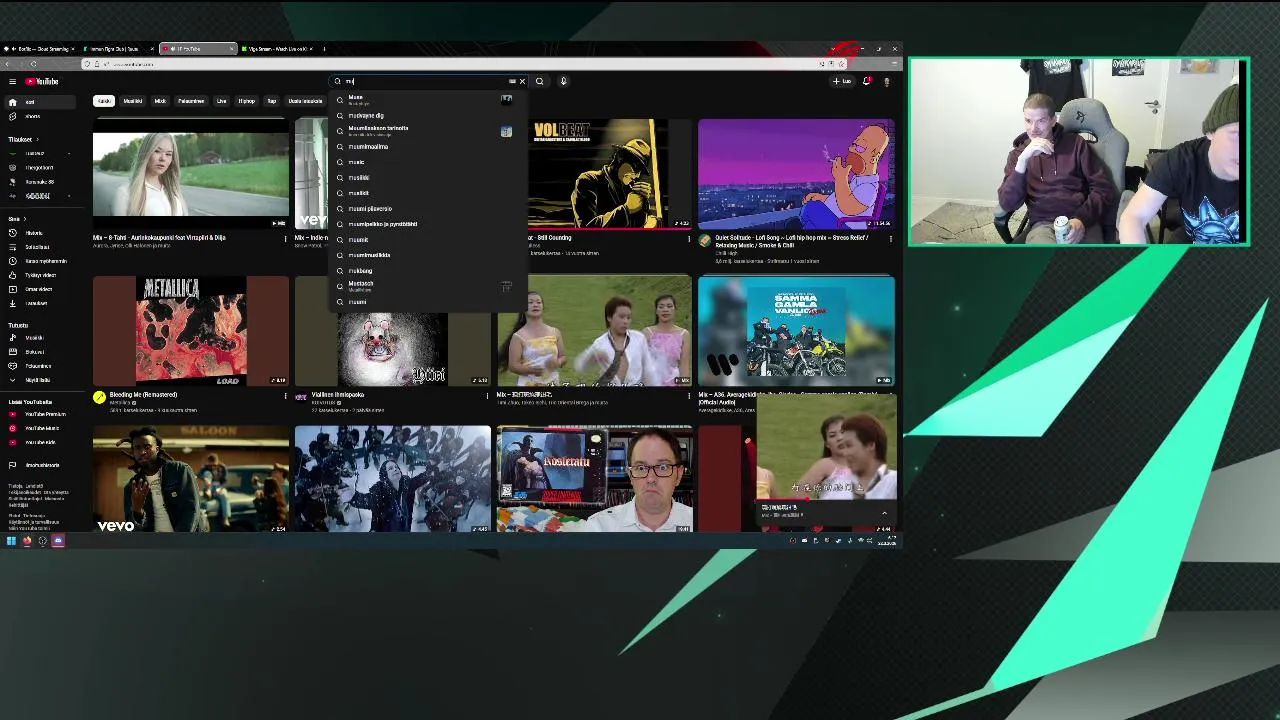The width and height of the screenshot is (1280, 720).
Task: Open more options for 8-Tahti Mix video
Action: point(285,239)
